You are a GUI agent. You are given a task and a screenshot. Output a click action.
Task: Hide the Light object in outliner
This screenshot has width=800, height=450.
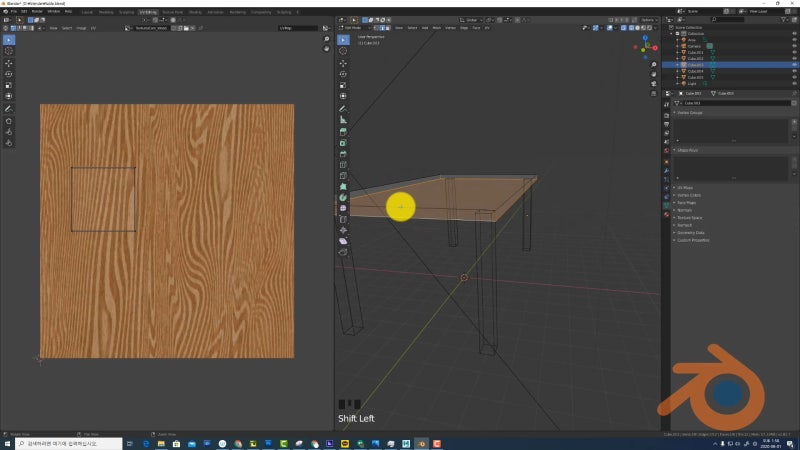click(794, 83)
